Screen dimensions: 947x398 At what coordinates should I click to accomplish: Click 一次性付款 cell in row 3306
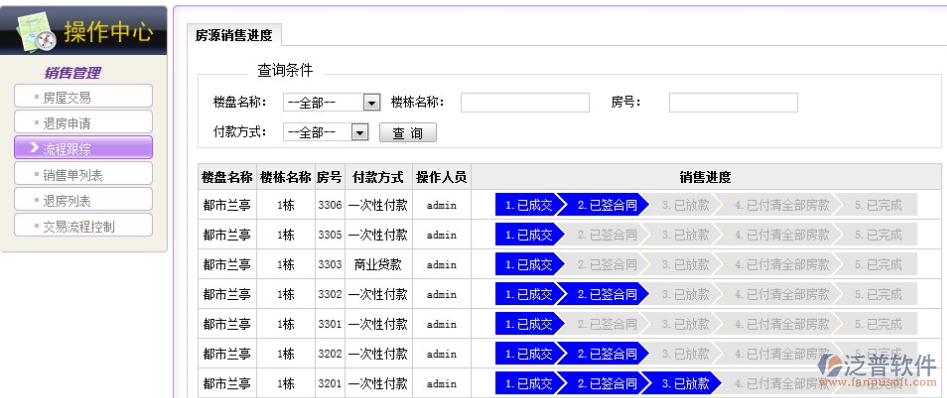(x=378, y=205)
